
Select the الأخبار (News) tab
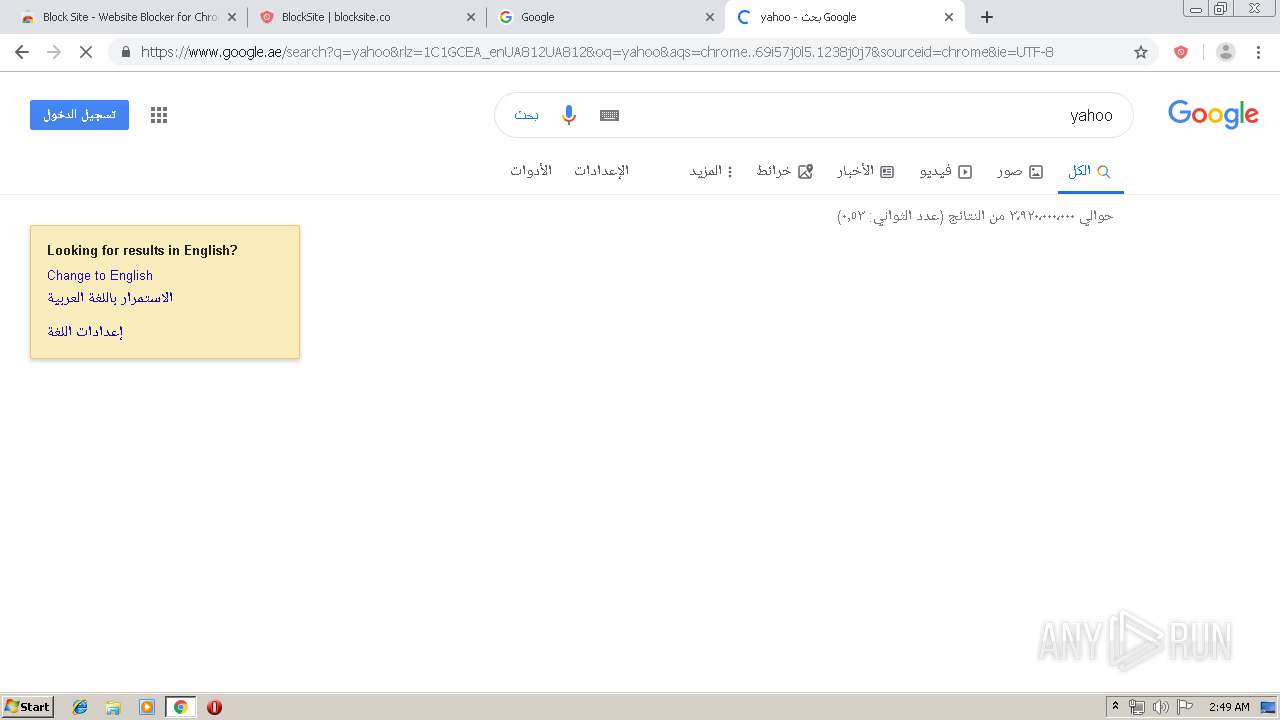[865, 171]
